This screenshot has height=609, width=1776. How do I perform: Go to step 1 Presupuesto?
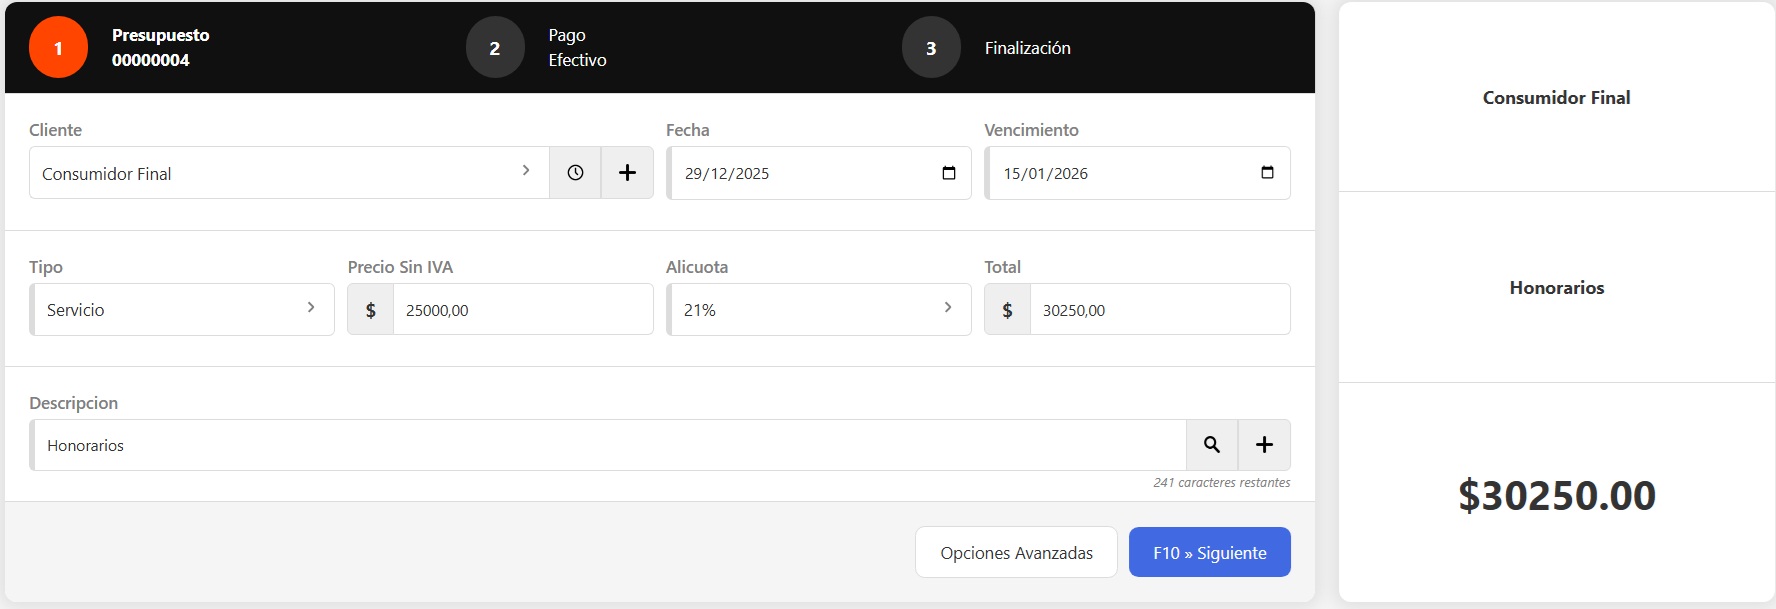coord(59,48)
